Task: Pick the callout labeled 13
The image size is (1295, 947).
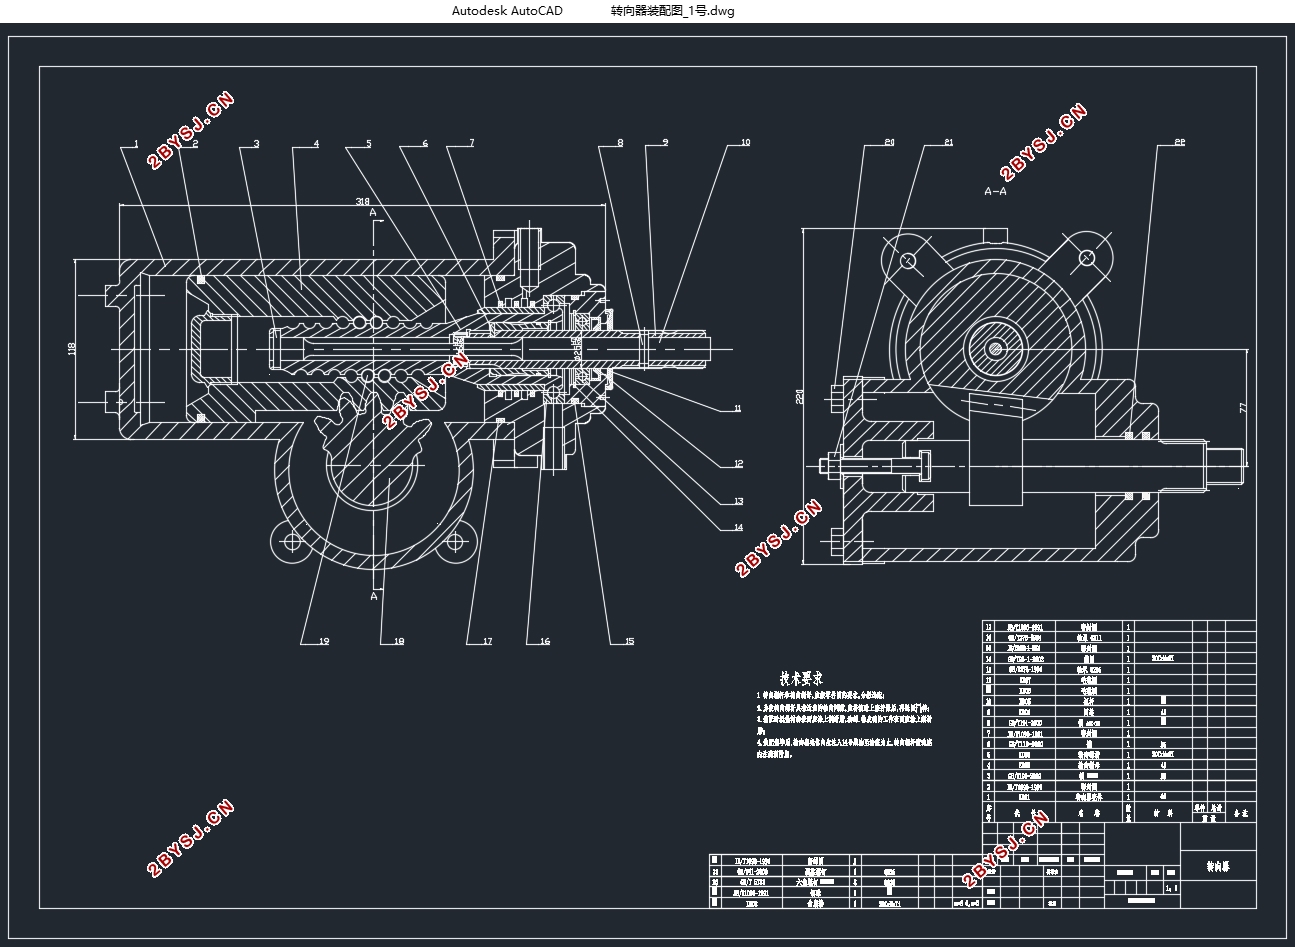Action: (738, 501)
